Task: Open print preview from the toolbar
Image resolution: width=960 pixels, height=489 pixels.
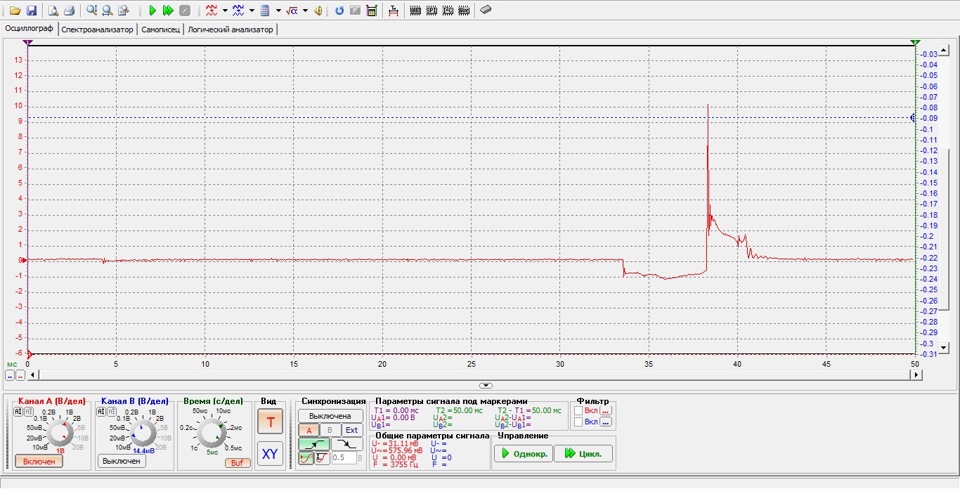Action: 53,10
